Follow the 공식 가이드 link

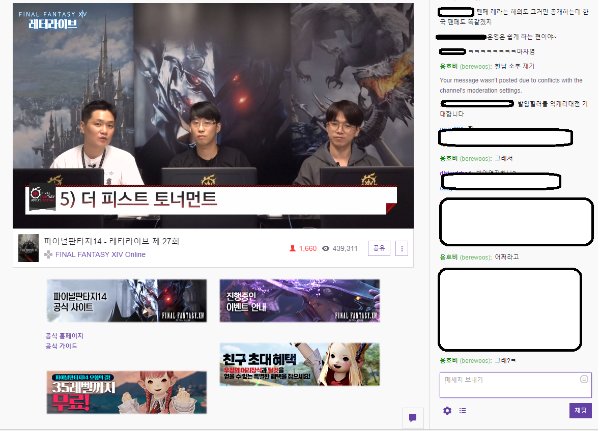tap(61, 346)
